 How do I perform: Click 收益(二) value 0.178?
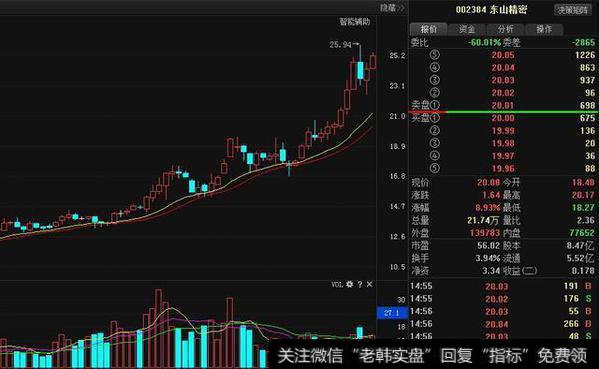point(583,271)
